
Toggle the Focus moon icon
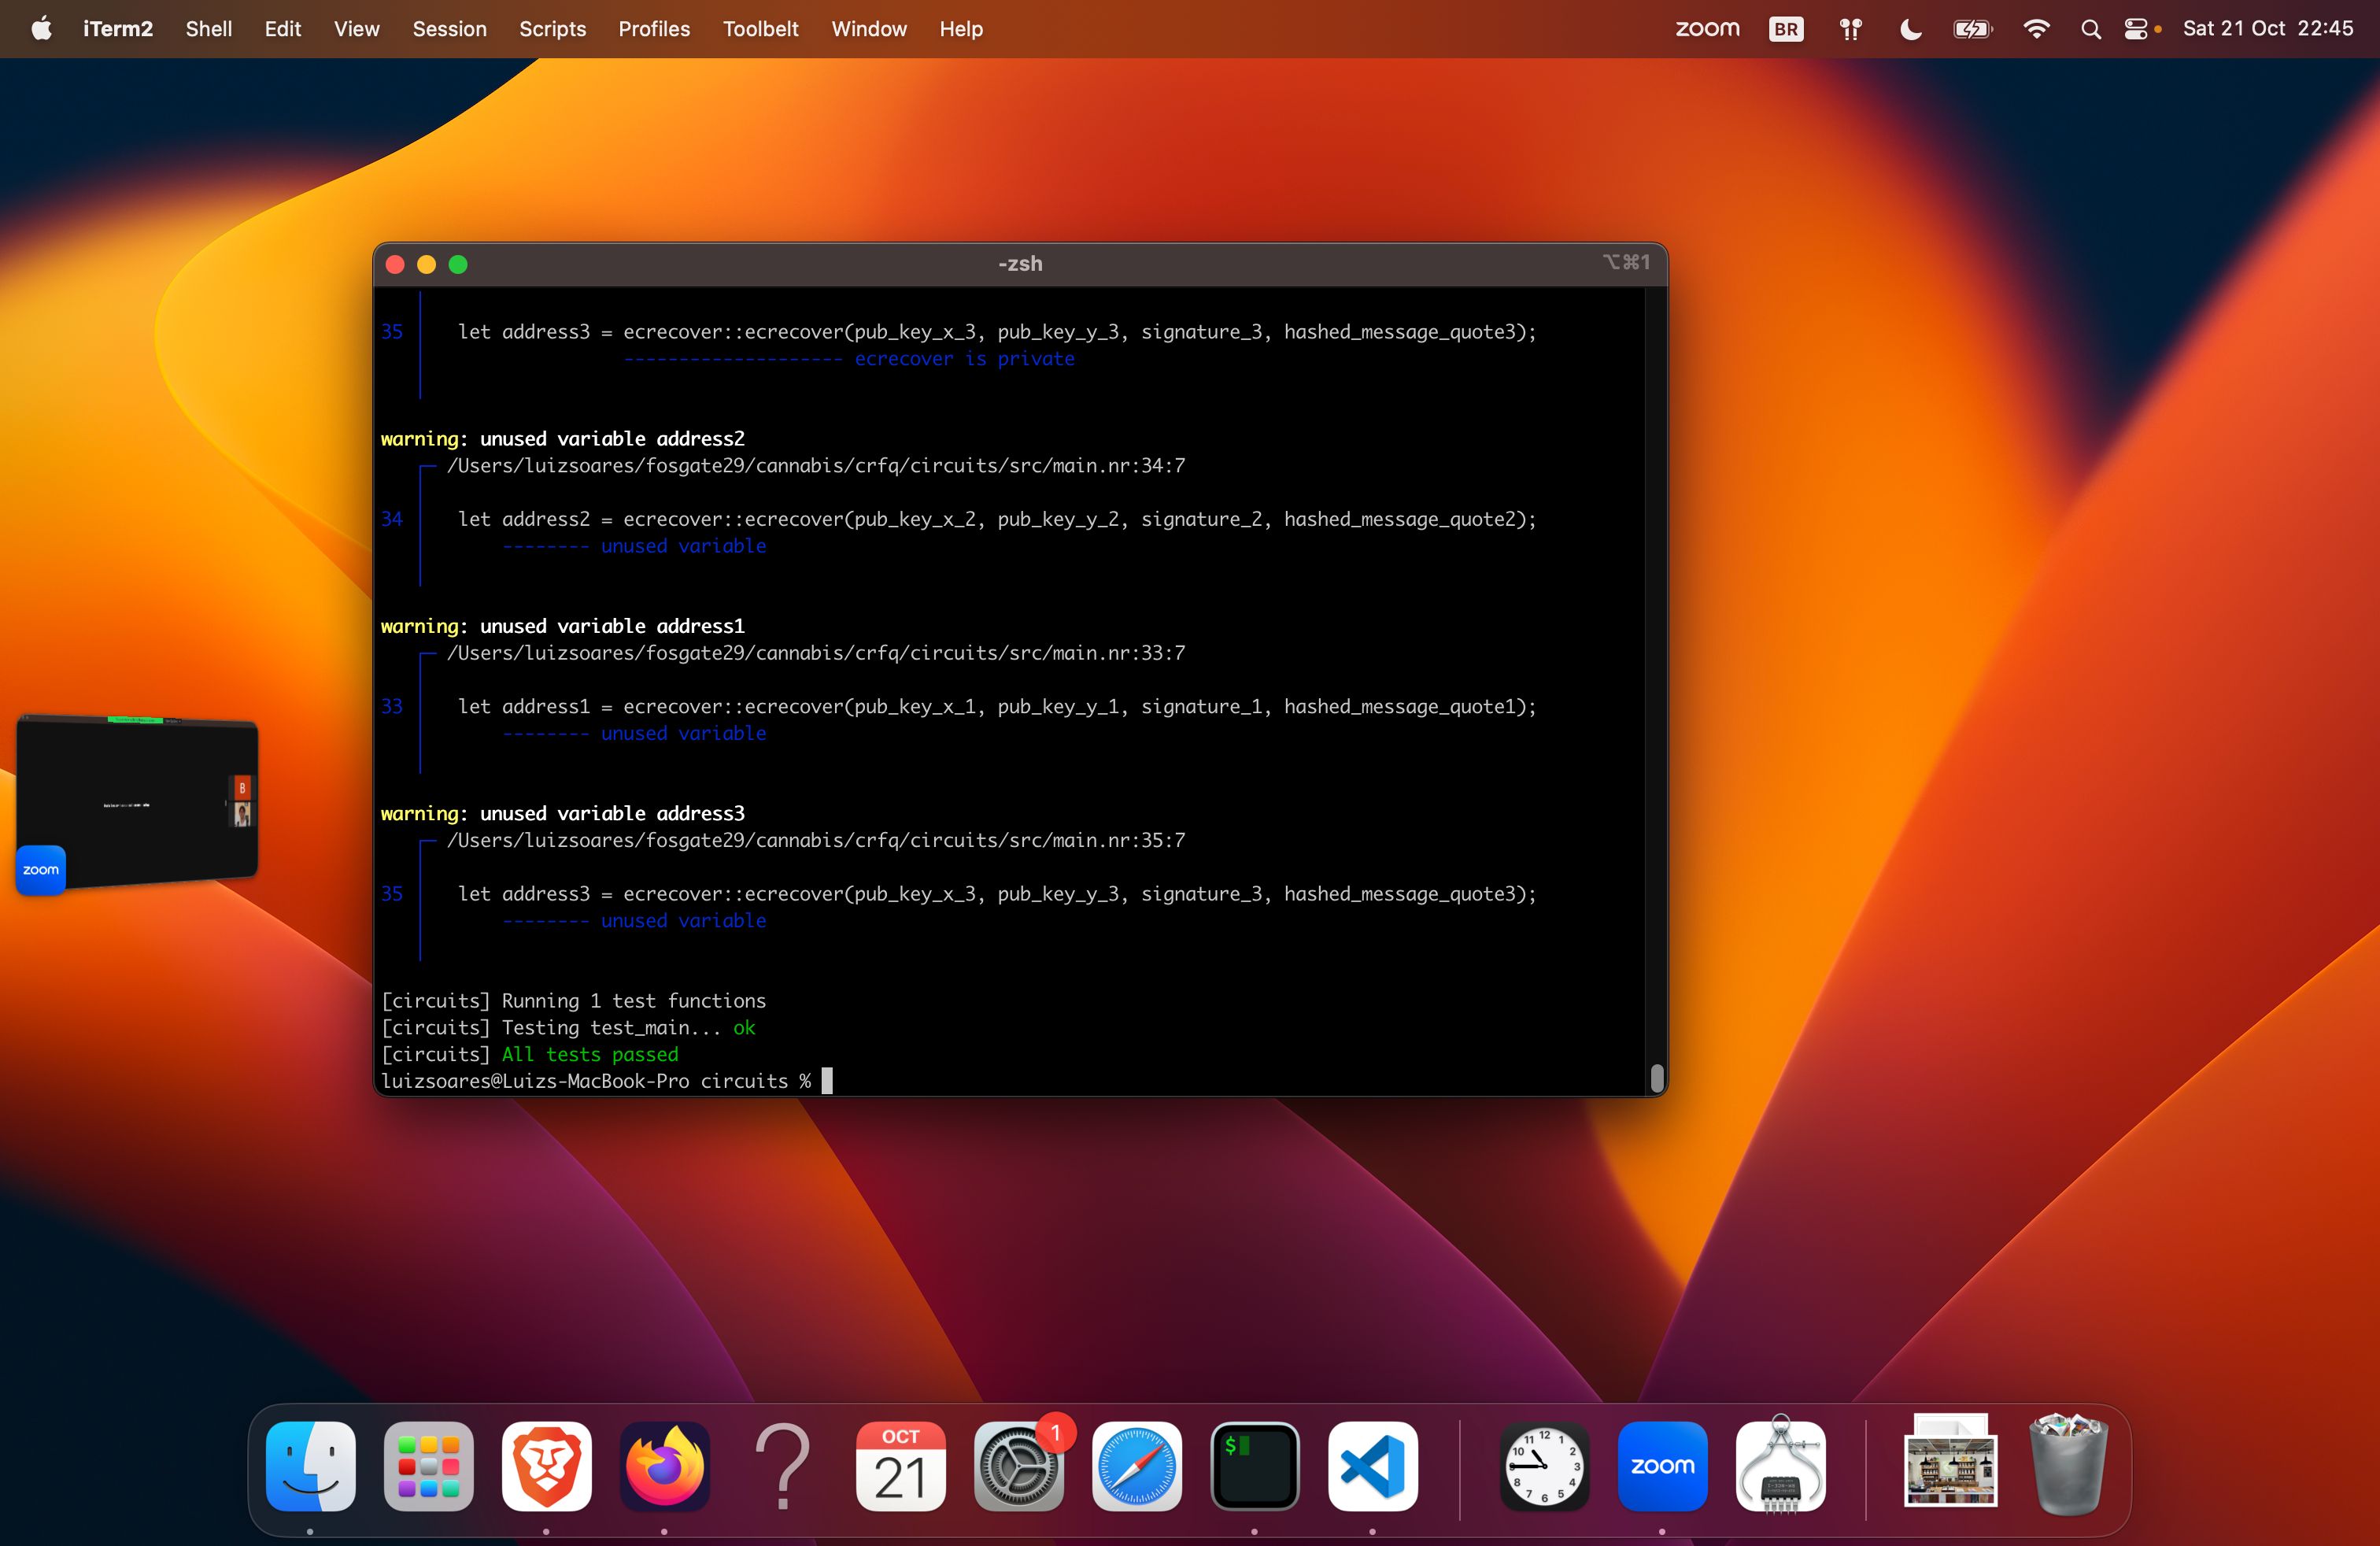(1910, 29)
